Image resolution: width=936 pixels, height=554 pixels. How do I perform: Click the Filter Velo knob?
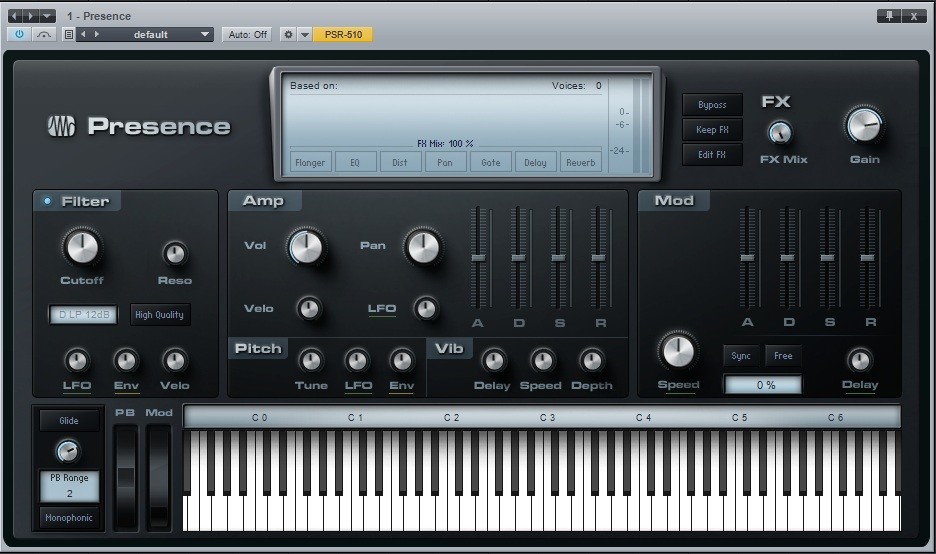point(175,360)
